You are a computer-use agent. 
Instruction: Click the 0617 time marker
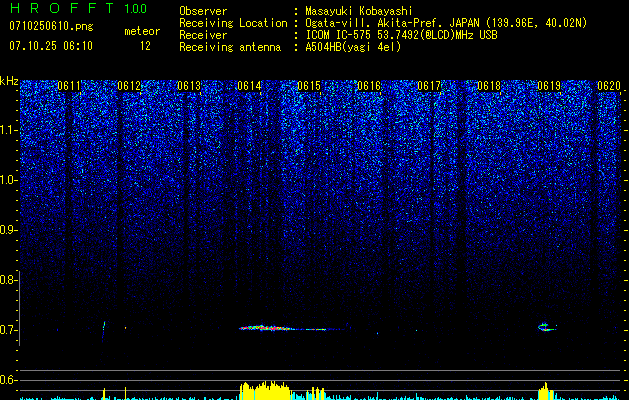pyautogui.click(x=429, y=86)
